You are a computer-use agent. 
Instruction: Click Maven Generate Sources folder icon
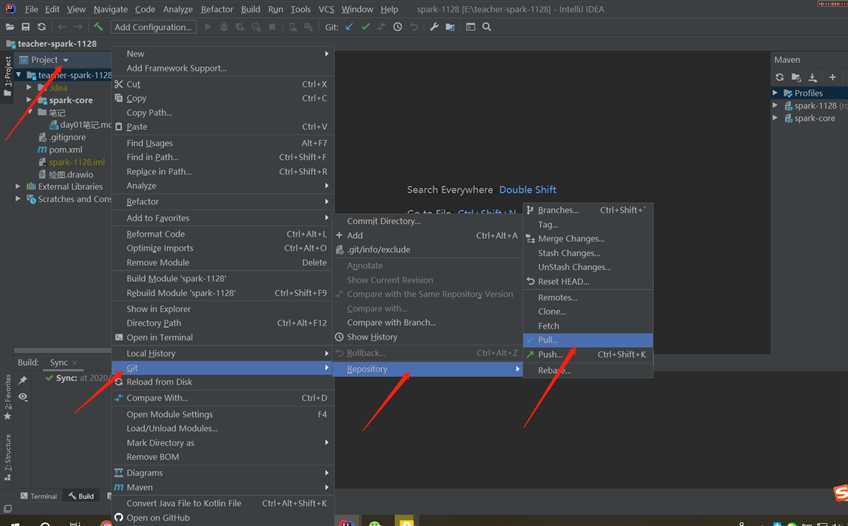tap(796, 77)
